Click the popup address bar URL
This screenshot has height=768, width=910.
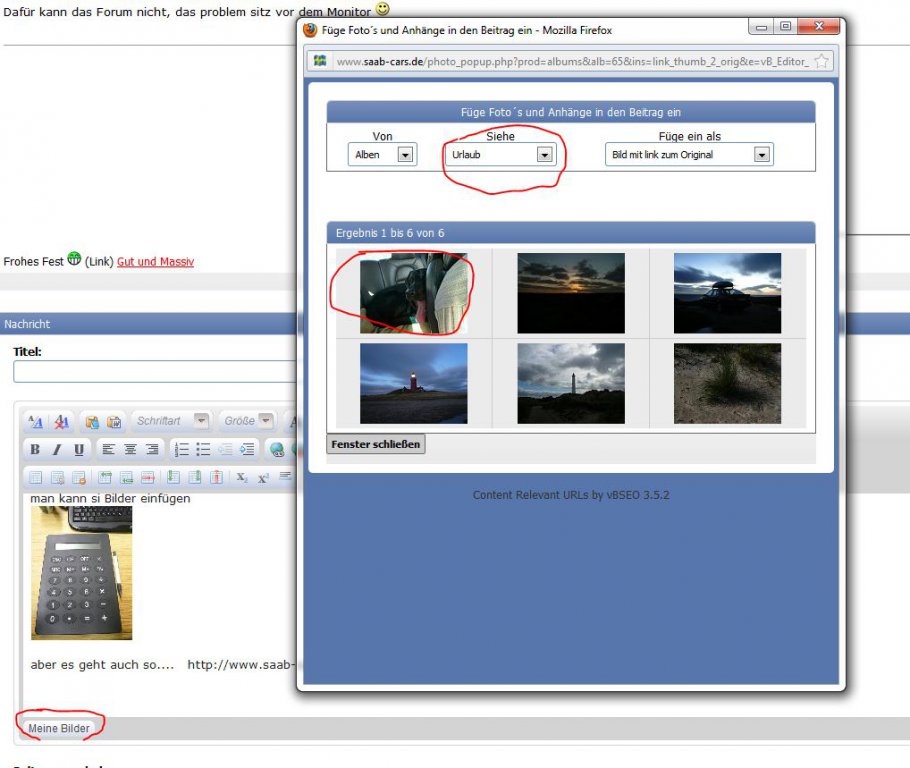572,62
